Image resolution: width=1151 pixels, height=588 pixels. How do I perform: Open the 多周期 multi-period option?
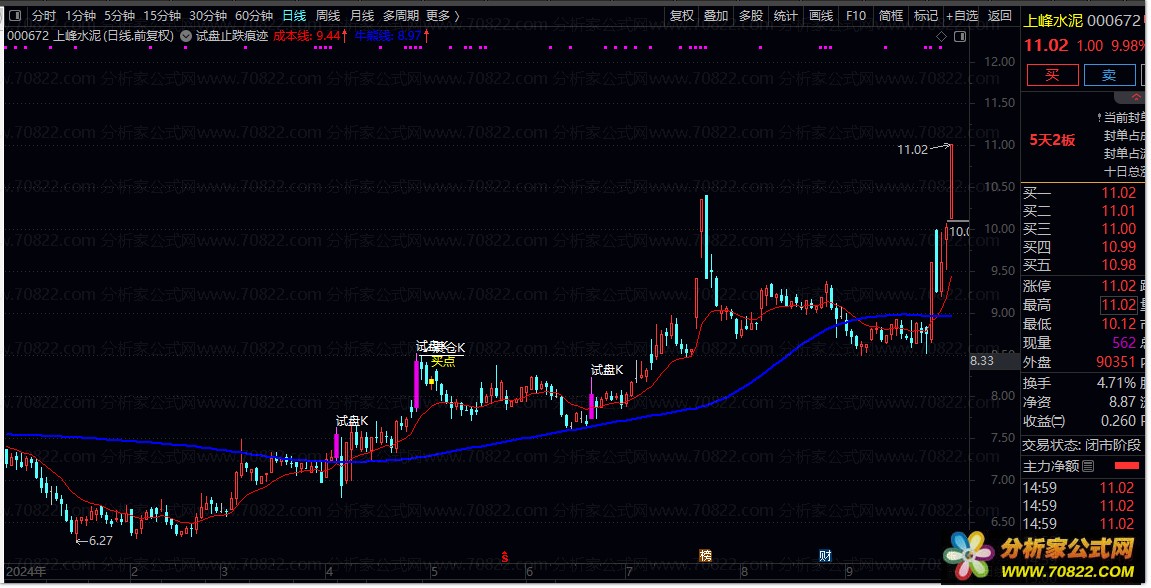click(x=400, y=16)
